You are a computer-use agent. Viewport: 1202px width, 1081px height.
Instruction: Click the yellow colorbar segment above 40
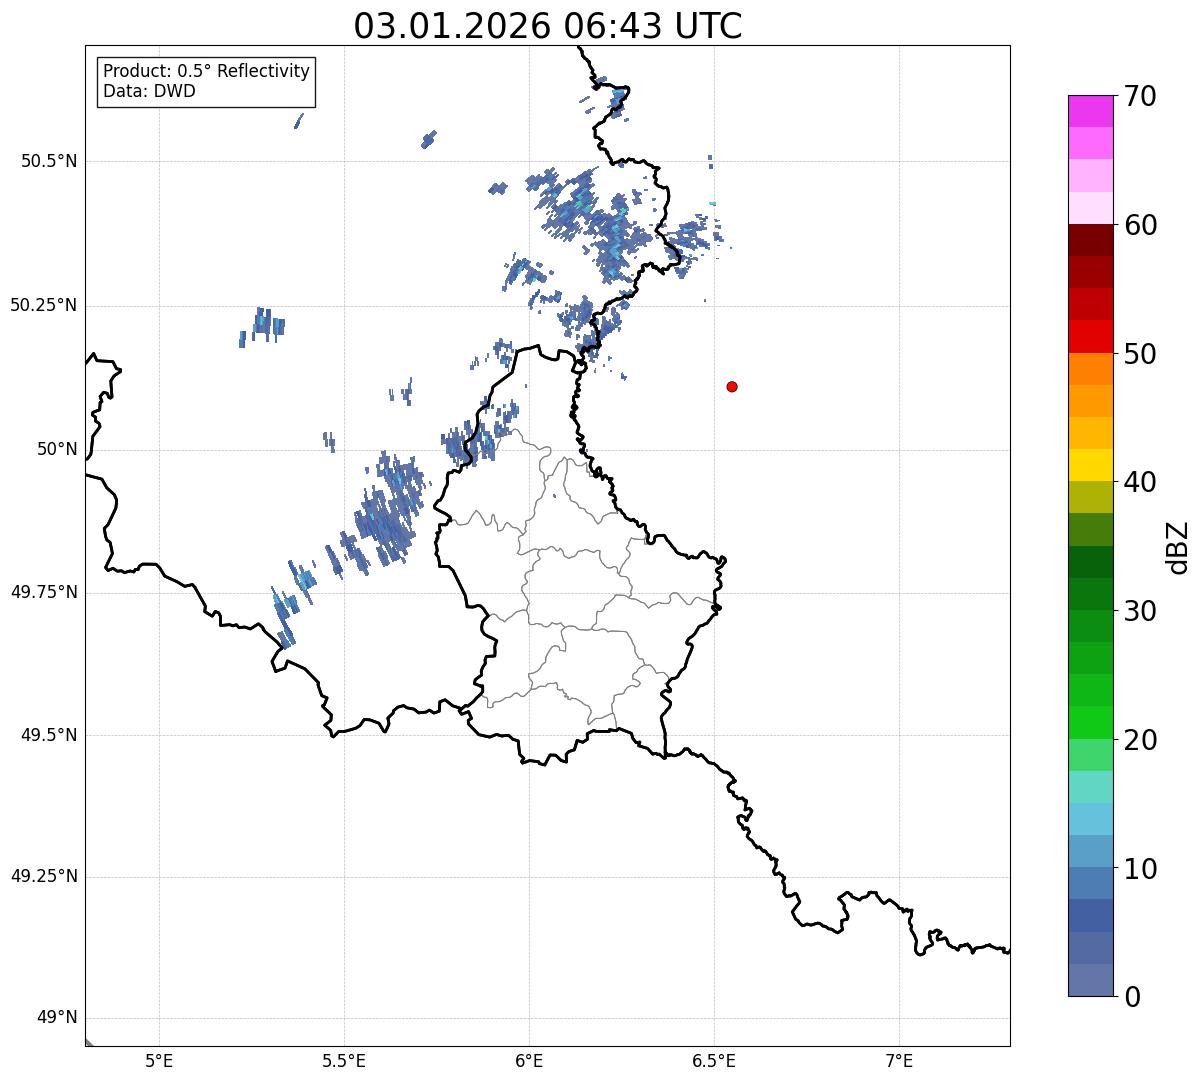click(x=1090, y=465)
